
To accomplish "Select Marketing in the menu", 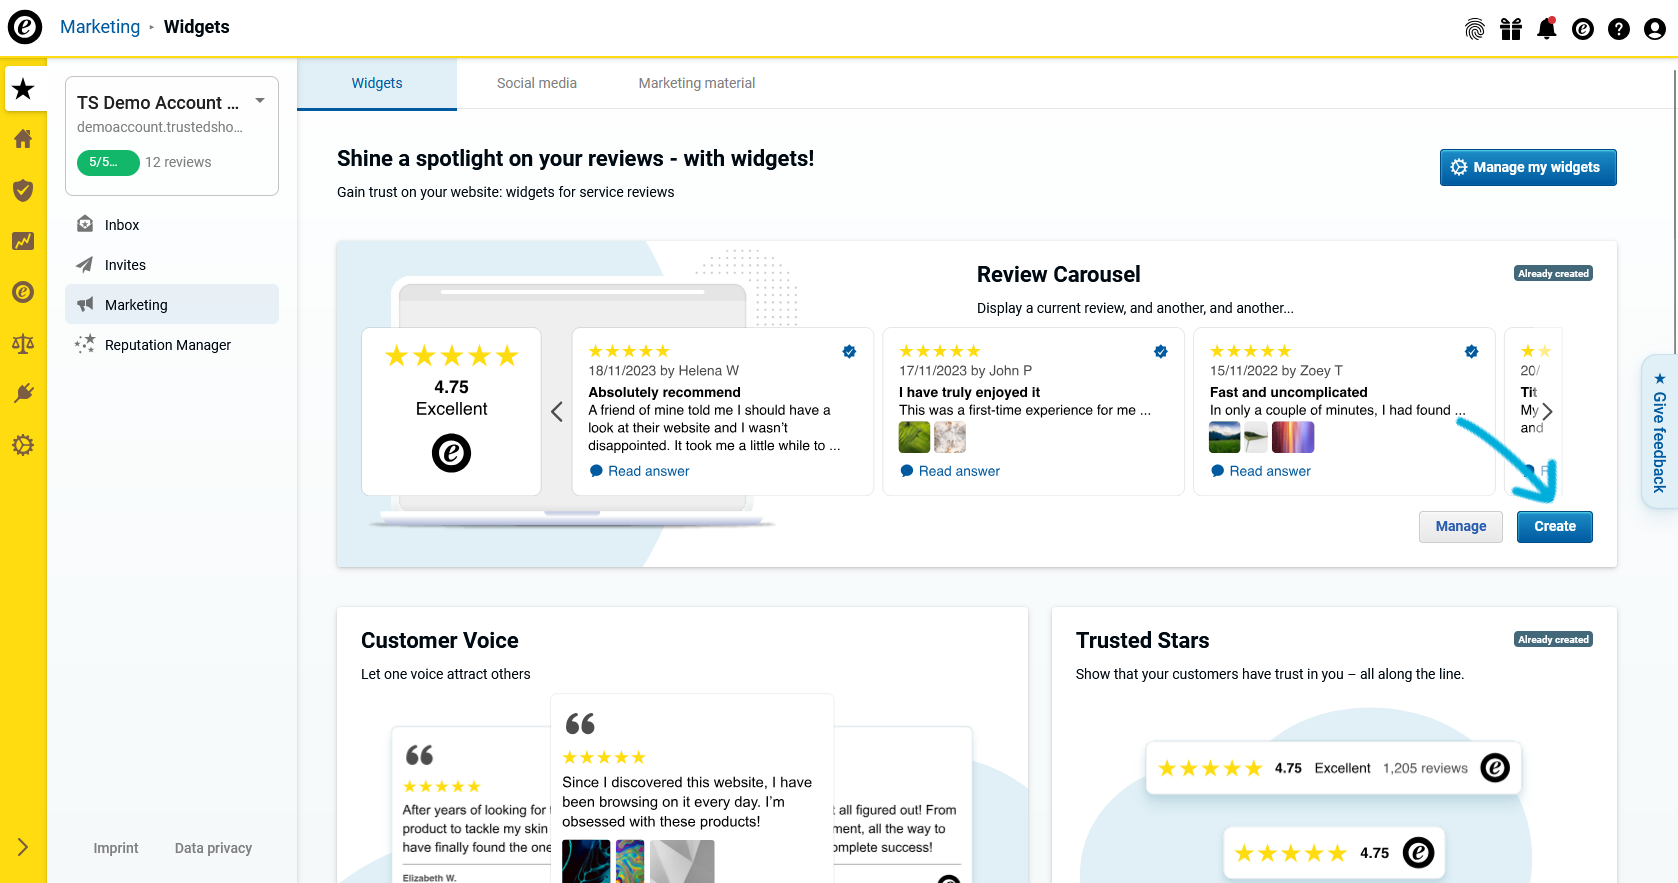I will pos(172,304).
